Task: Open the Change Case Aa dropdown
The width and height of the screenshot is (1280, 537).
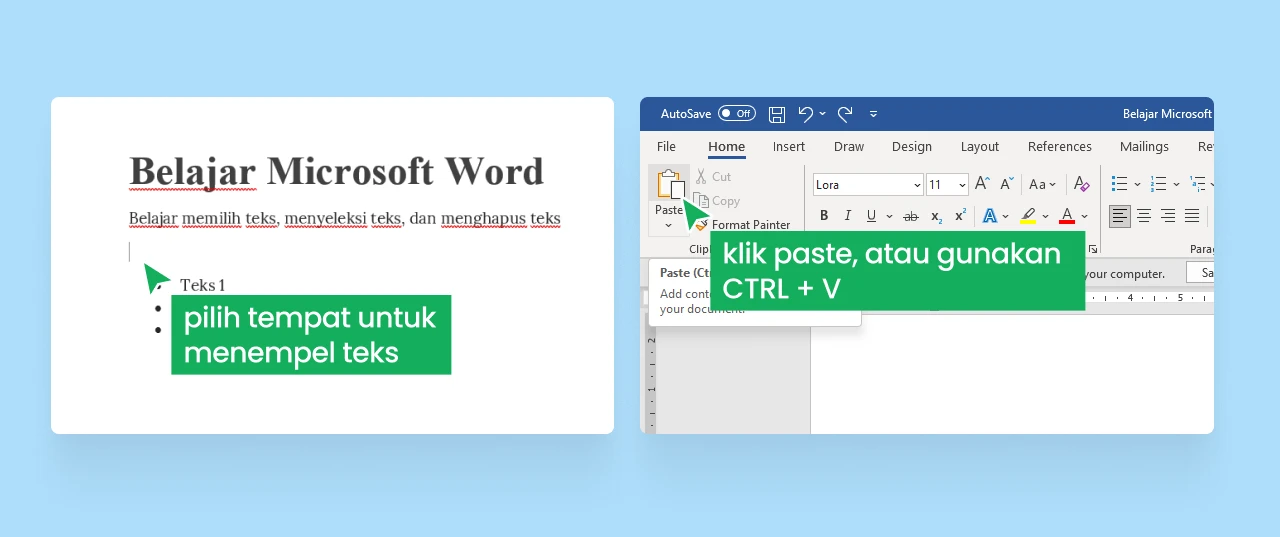Action: coord(1043,184)
